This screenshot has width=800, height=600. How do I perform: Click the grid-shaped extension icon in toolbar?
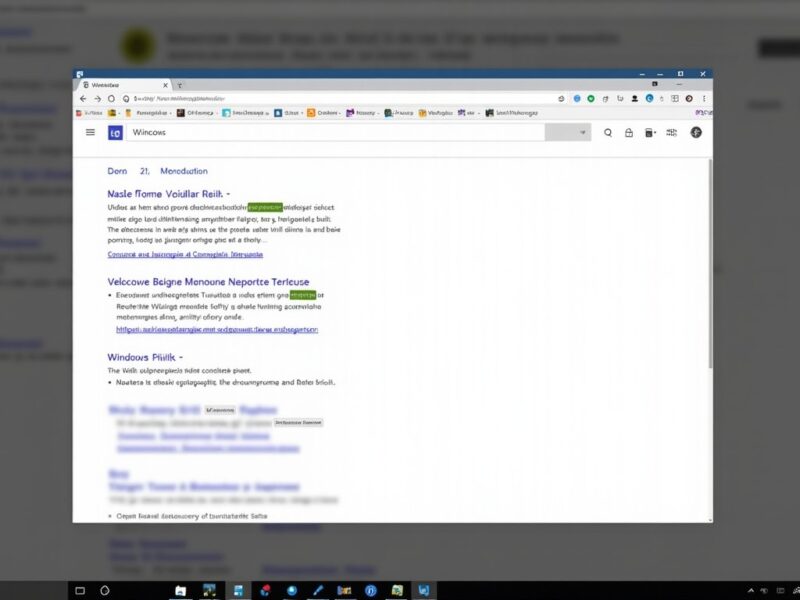point(675,98)
